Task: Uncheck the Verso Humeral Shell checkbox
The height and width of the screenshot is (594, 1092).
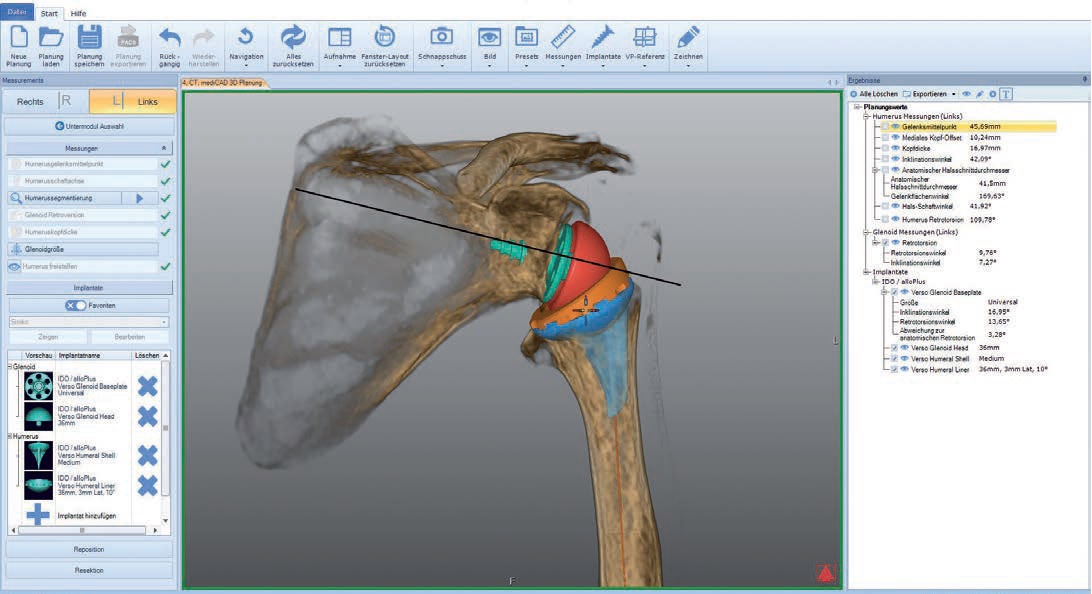Action: tap(894, 358)
